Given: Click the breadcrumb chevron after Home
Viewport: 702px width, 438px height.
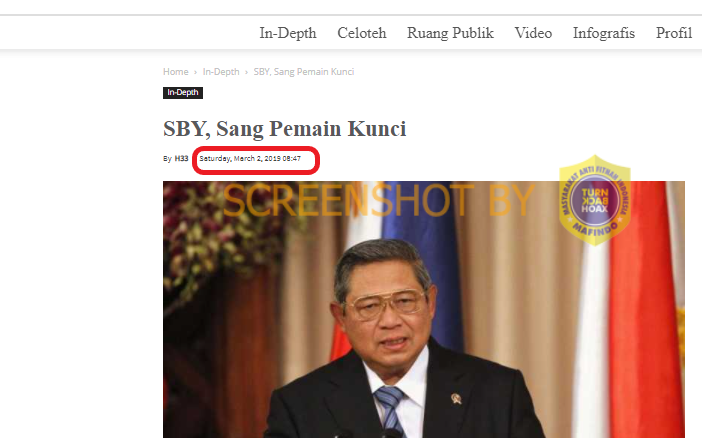Looking at the screenshot, I should pos(195,72).
